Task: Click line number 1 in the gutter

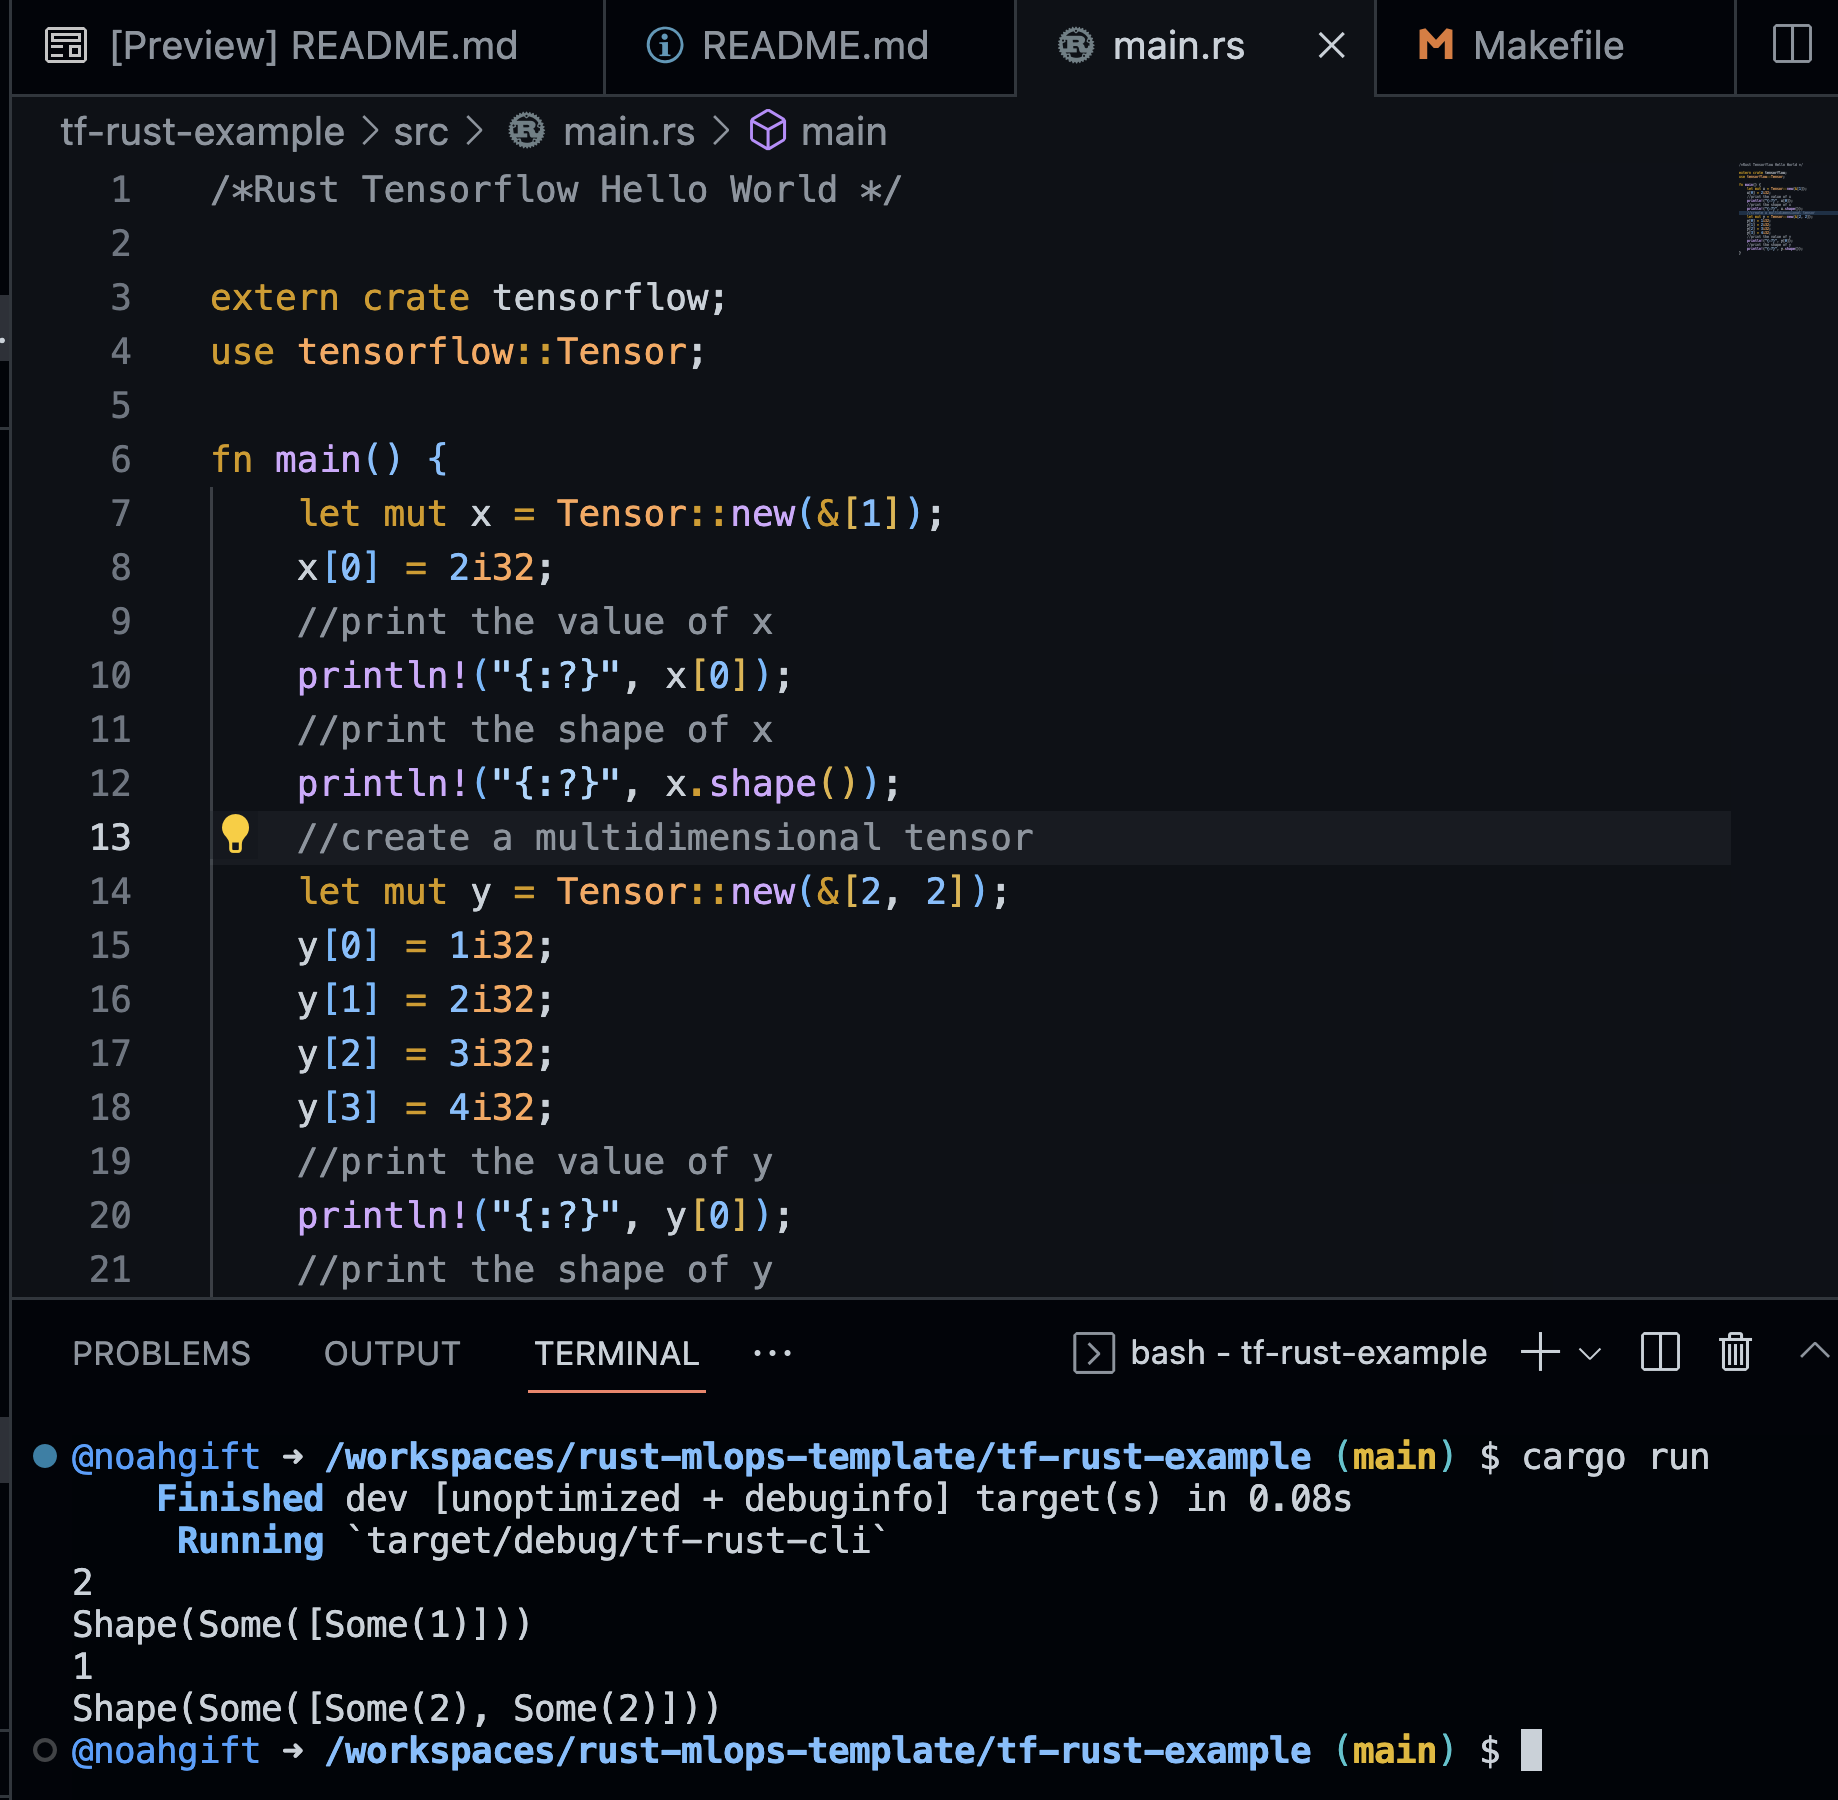Action: click(x=121, y=190)
